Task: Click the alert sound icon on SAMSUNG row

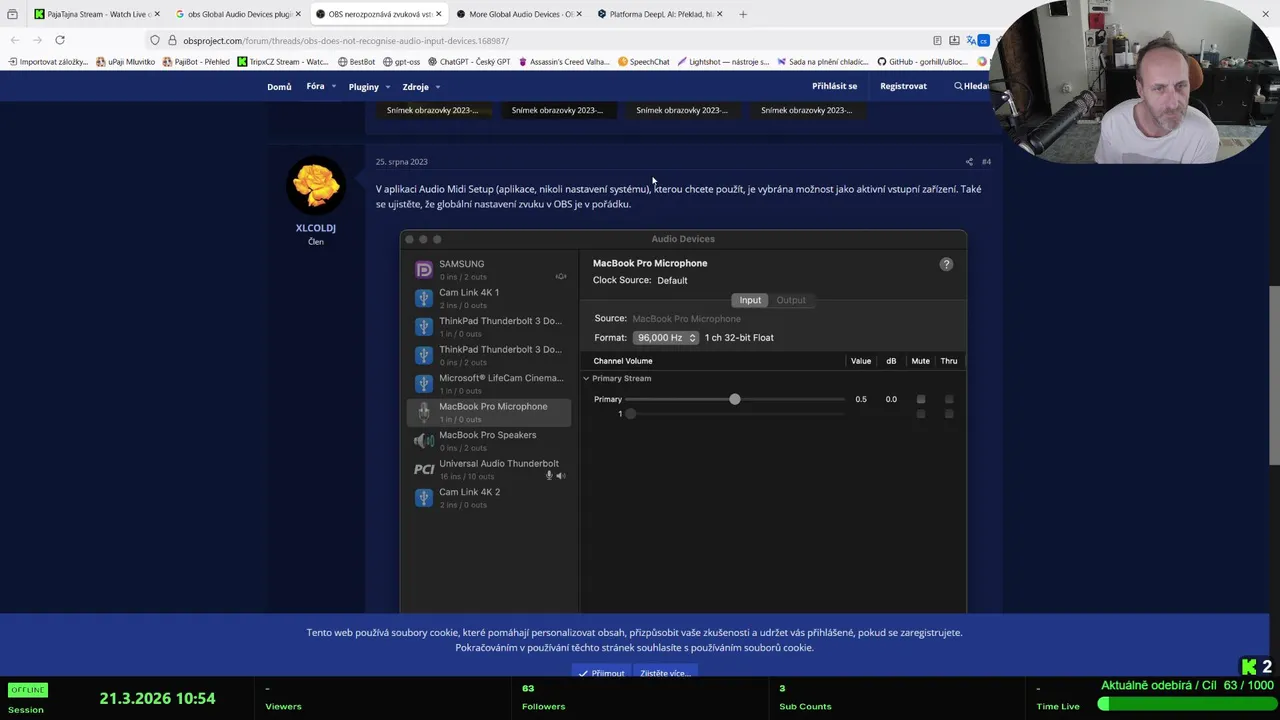Action: [x=561, y=276]
